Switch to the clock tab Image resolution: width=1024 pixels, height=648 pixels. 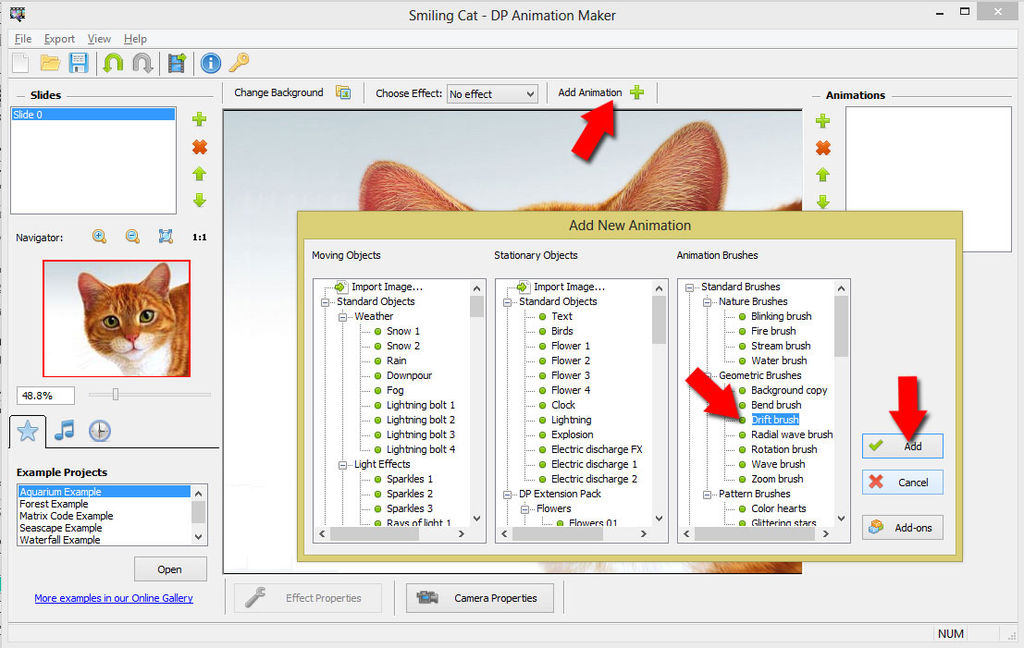coord(99,430)
